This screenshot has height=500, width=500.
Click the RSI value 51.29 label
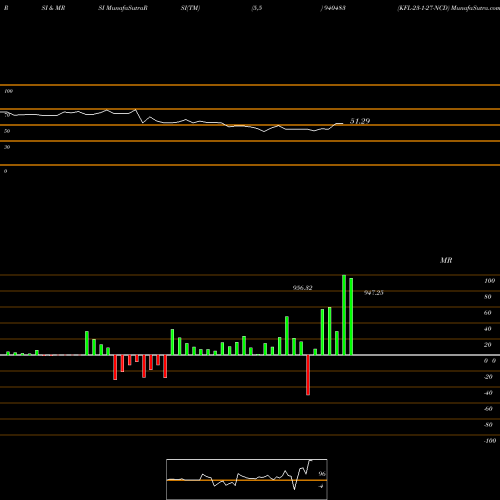pyautogui.click(x=360, y=121)
